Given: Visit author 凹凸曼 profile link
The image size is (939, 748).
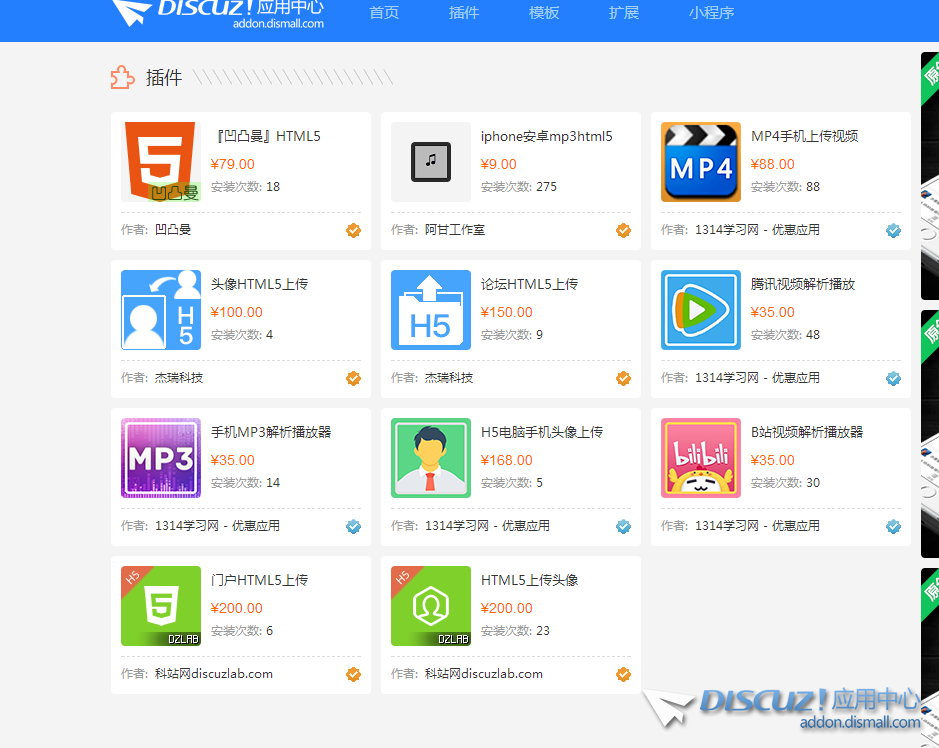Looking at the screenshot, I should (173, 230).
